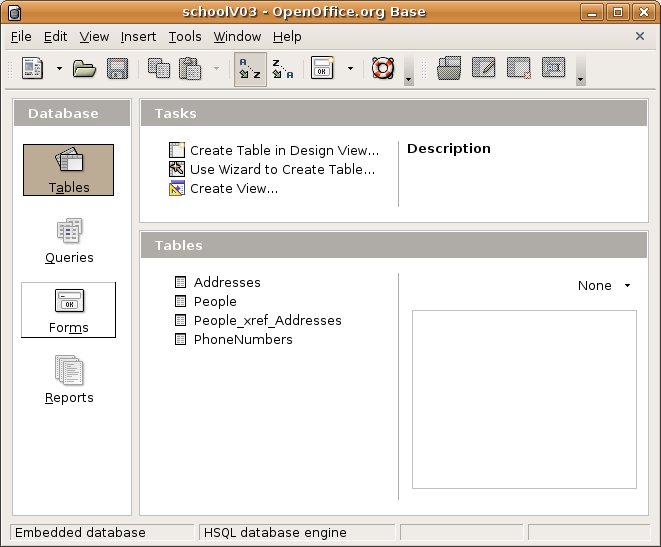Viewport: 661px width, 547px height.
Task: Click the Delete table icon
Action: tap(519, 68)
